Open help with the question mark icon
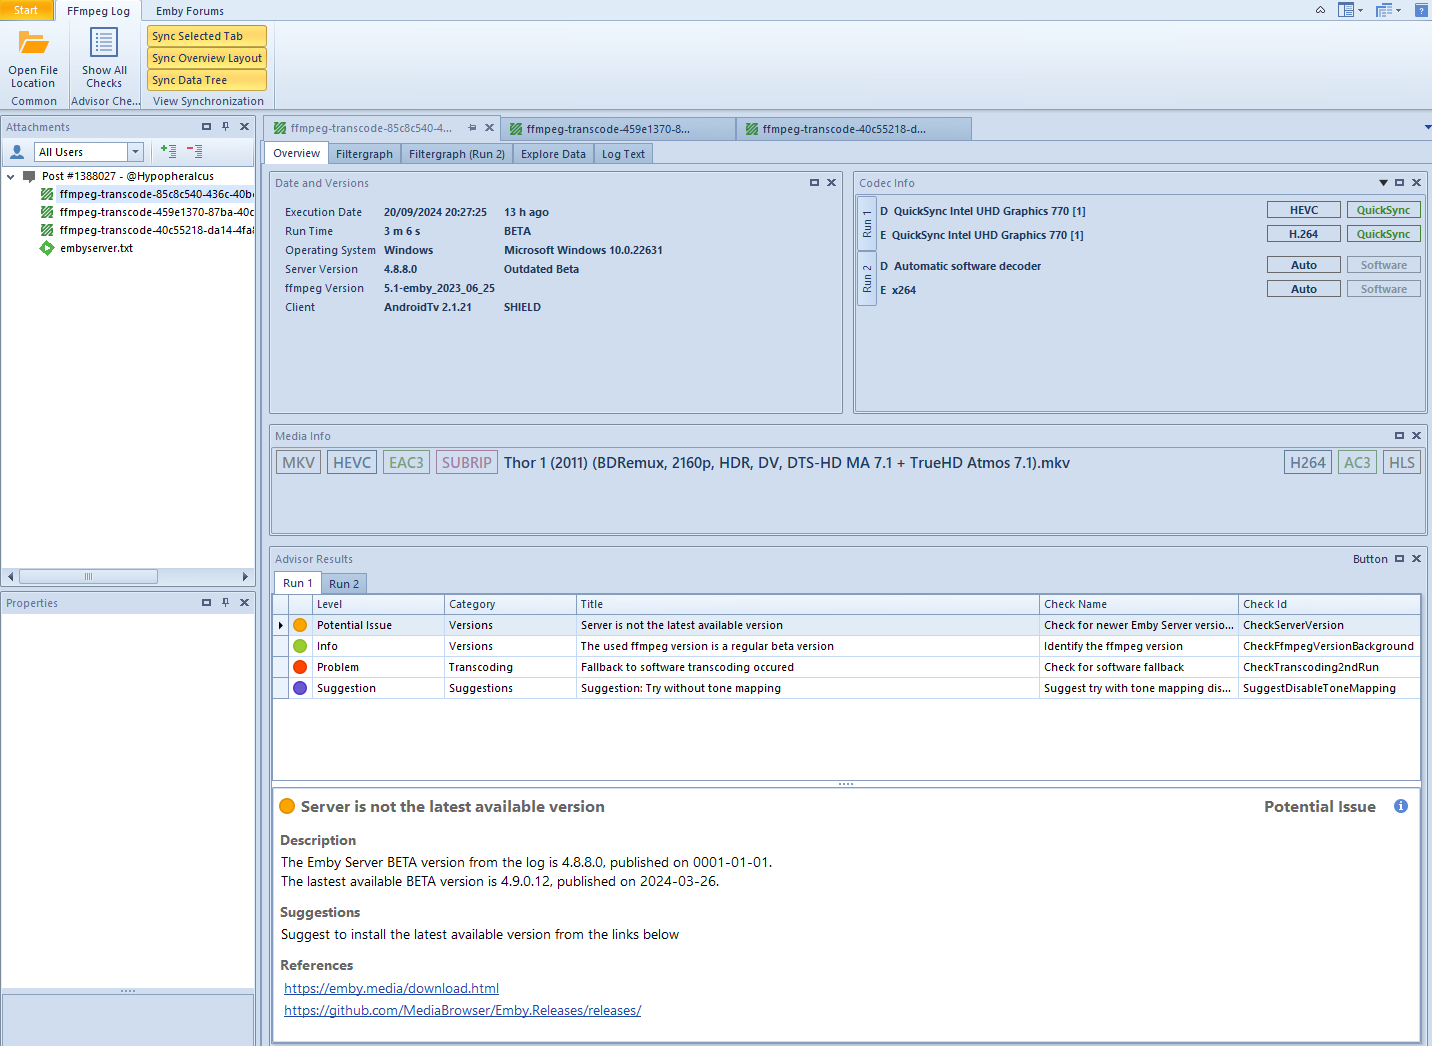The height and width of the screenshot is (1046, 1432). (x=1421, y=10)
